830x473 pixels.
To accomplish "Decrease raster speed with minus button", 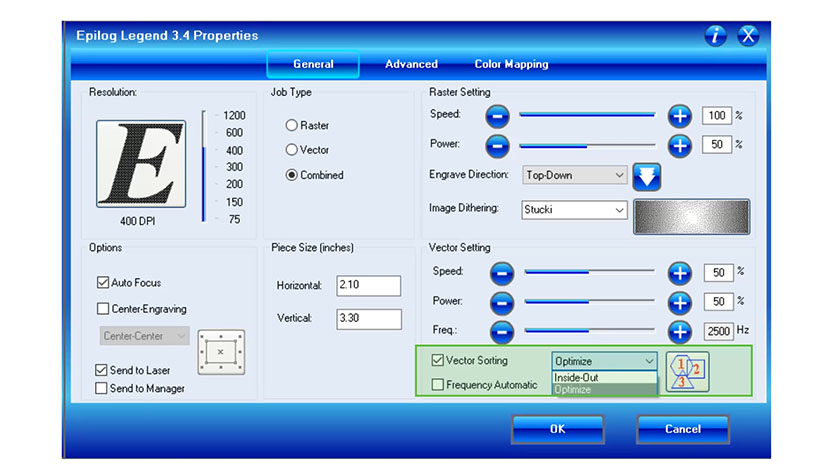I will 498,116.
